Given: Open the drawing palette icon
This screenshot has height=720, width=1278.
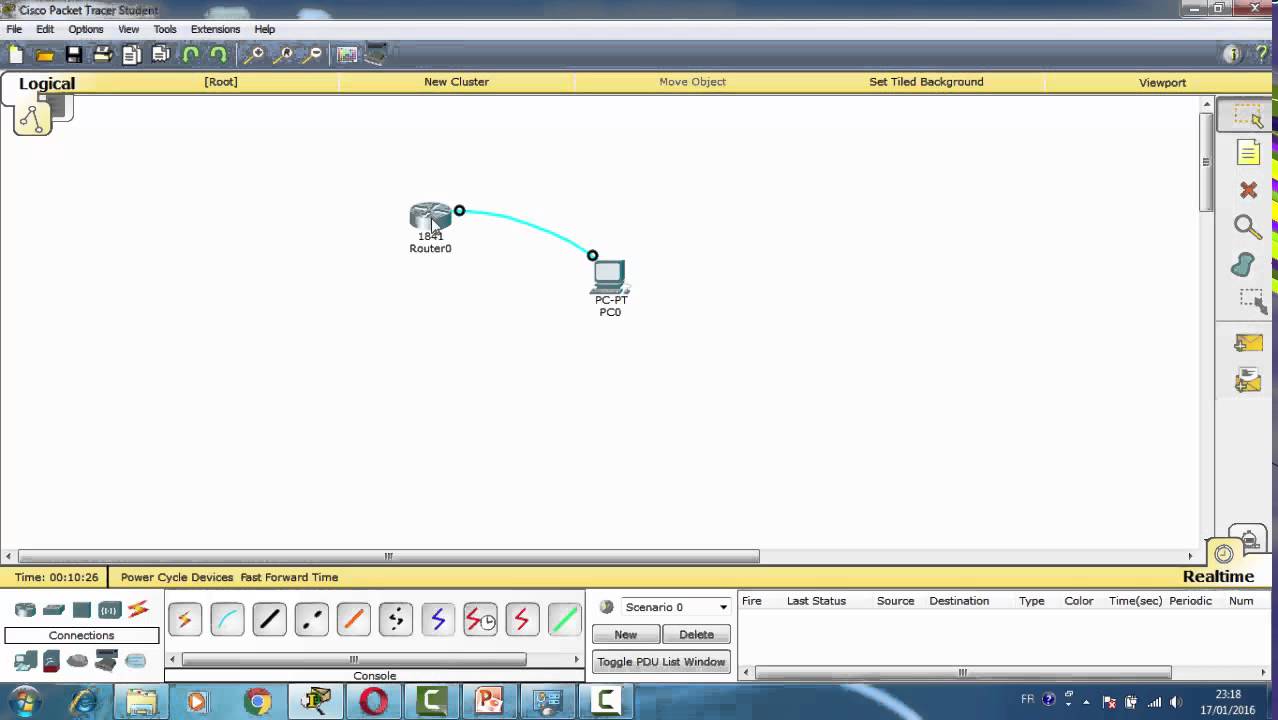Looking at the screenshot, I should [x=347, y=55].
